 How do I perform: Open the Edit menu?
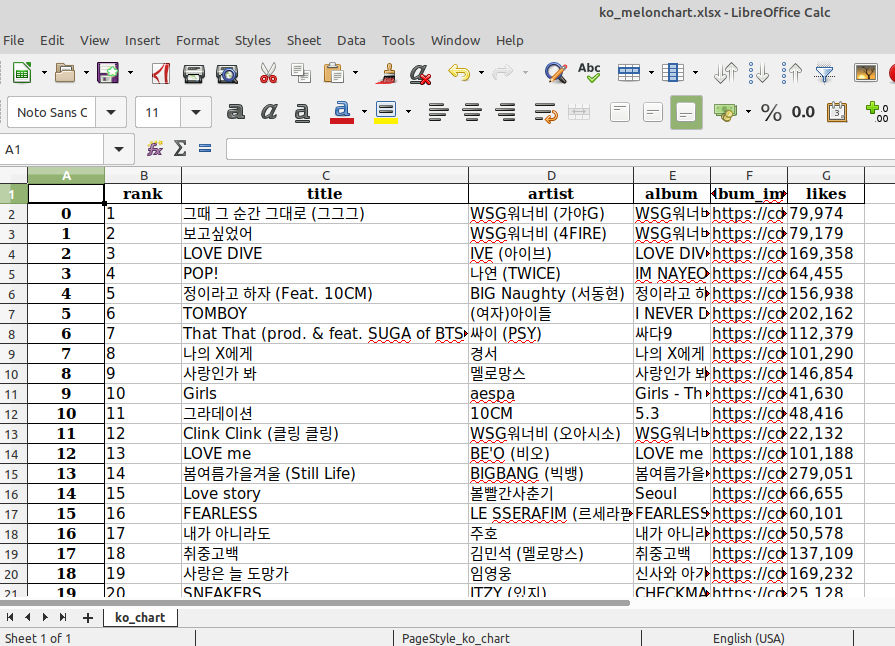click(52, 41)
